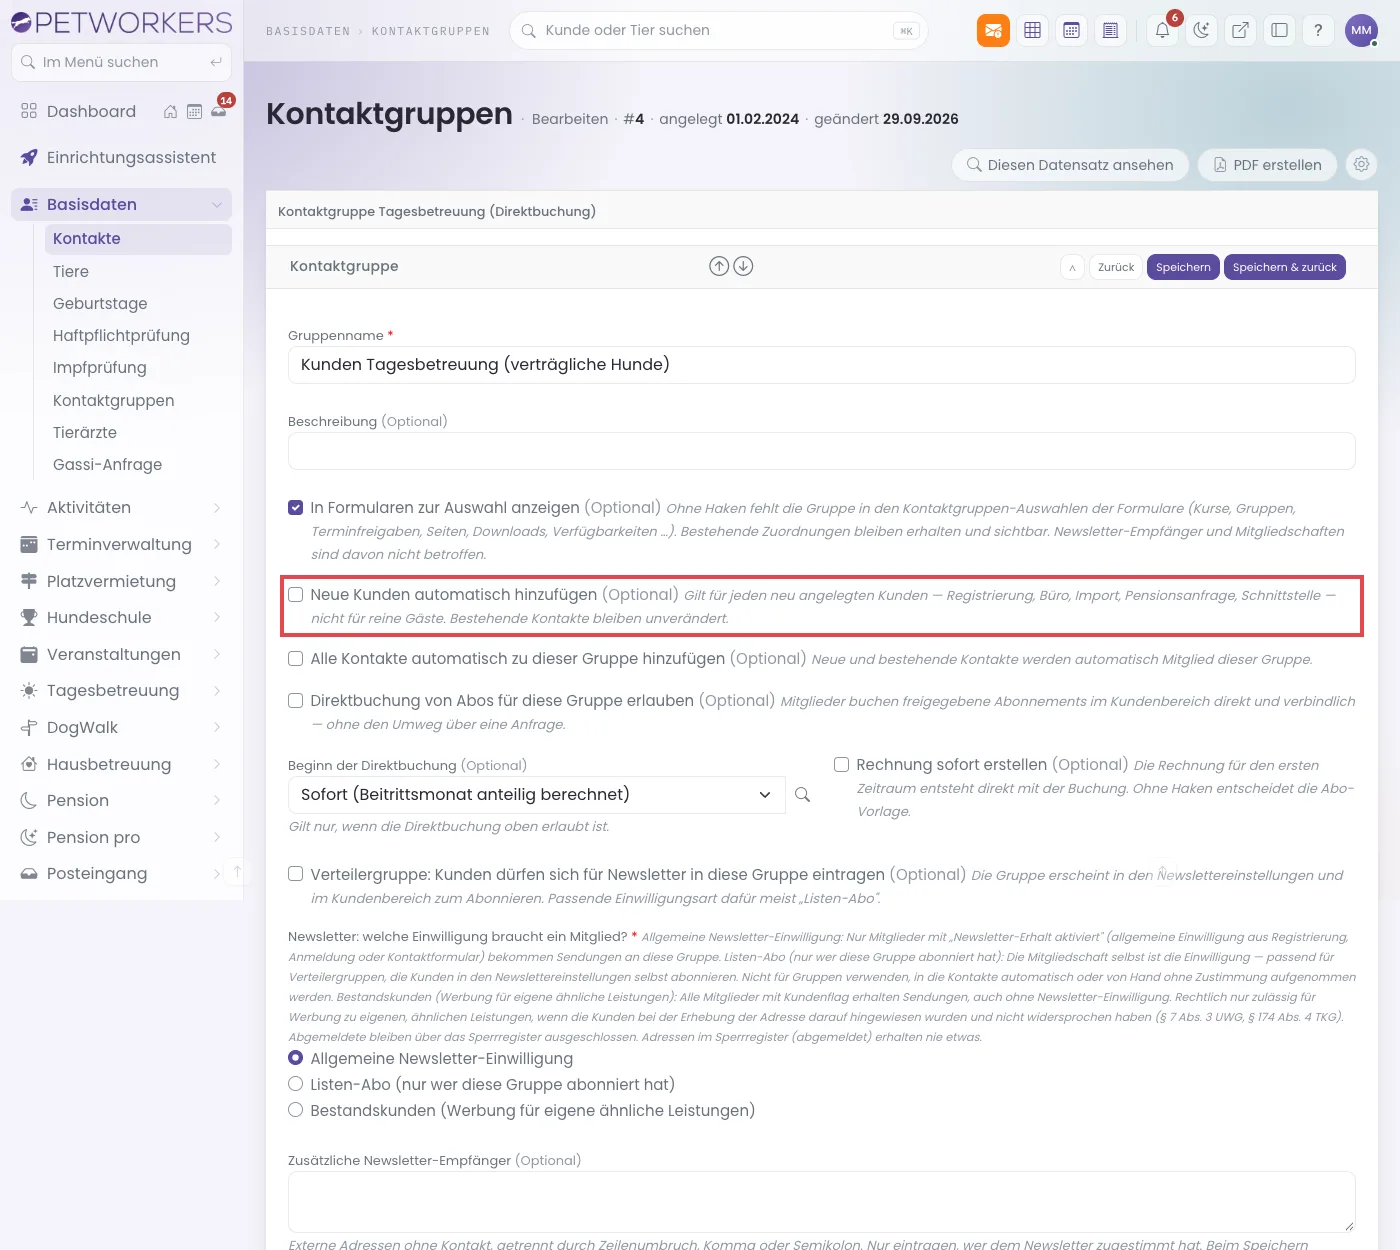The width and height of the screenshot is (1400, 1250).
Task: Open the inbox icon with badge 14
Action: coord(219,111)
